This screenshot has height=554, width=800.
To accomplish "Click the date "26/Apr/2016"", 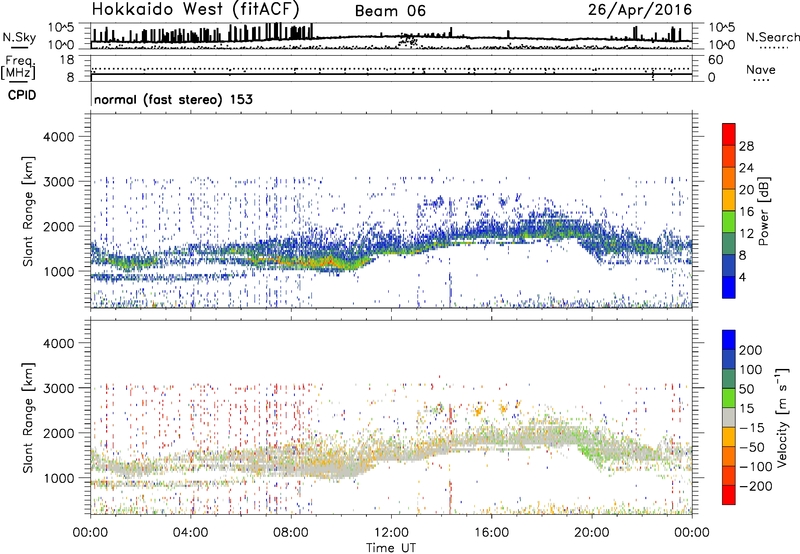I will pos(640,10).
